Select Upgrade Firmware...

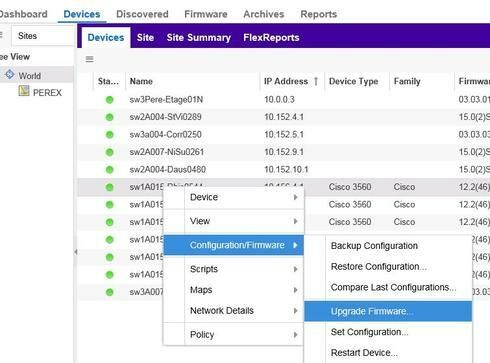point(388,311)
